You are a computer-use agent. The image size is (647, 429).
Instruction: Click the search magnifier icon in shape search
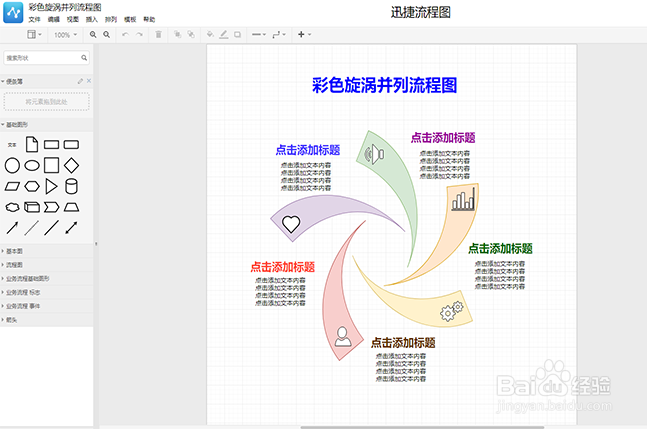coord(84,58)
